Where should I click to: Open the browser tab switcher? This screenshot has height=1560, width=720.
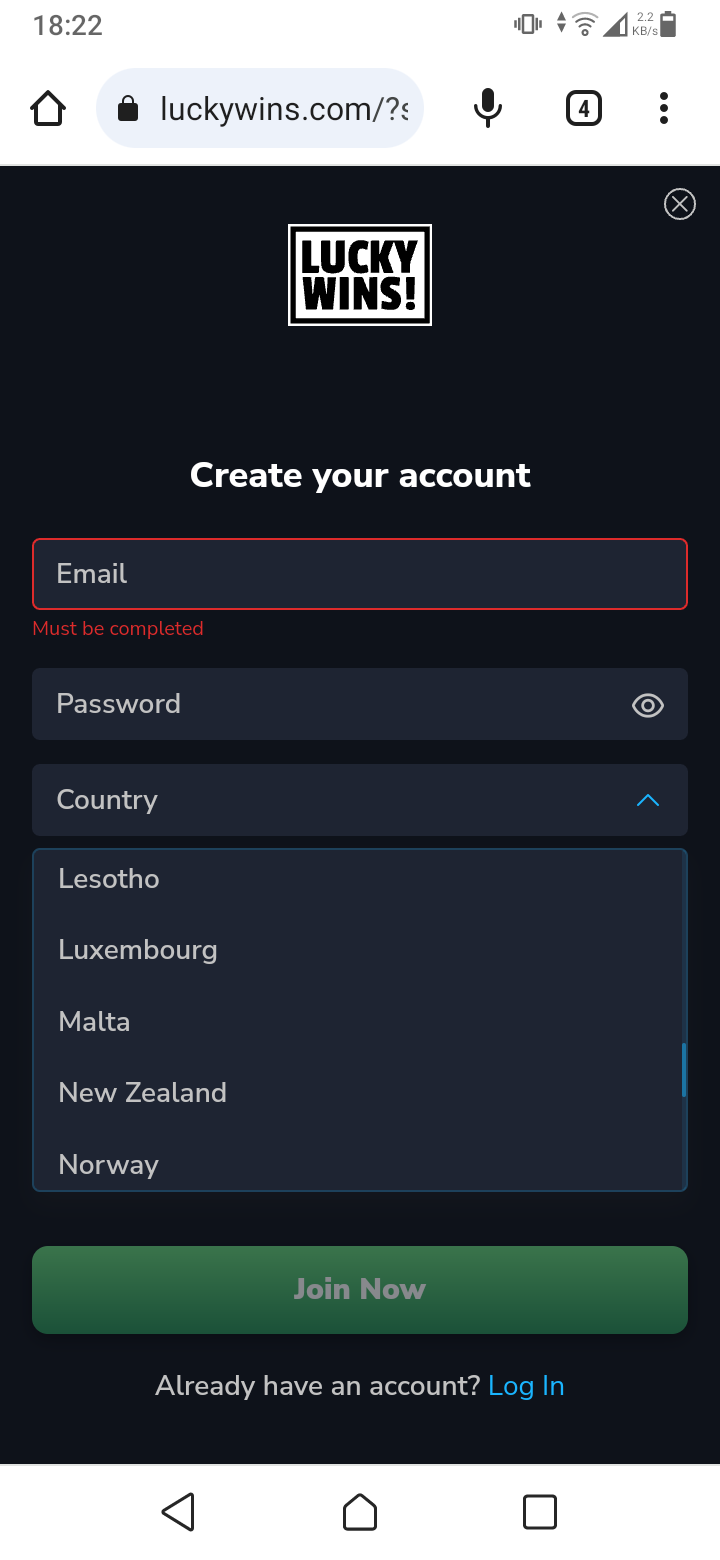coord(584,108)
